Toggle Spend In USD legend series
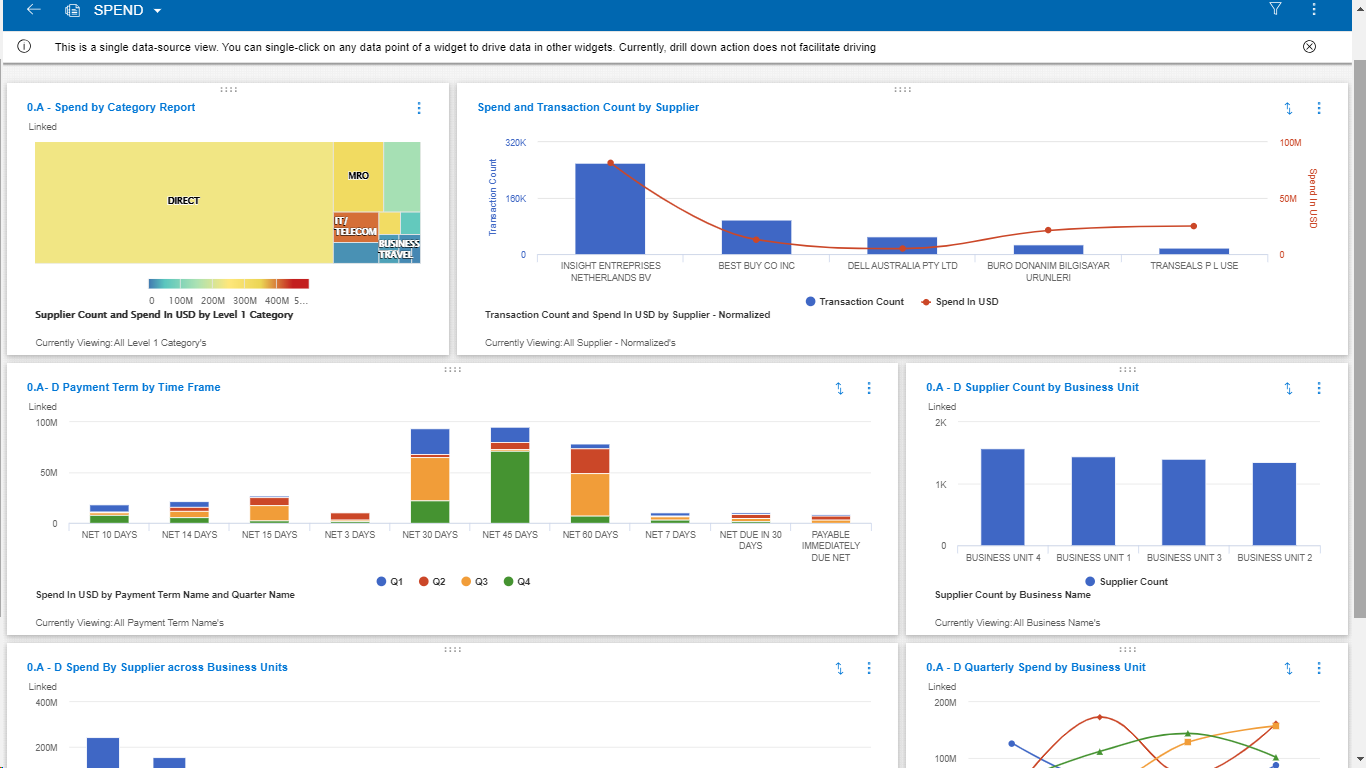This screenshot has height=768, width=1366. point(959,301)
